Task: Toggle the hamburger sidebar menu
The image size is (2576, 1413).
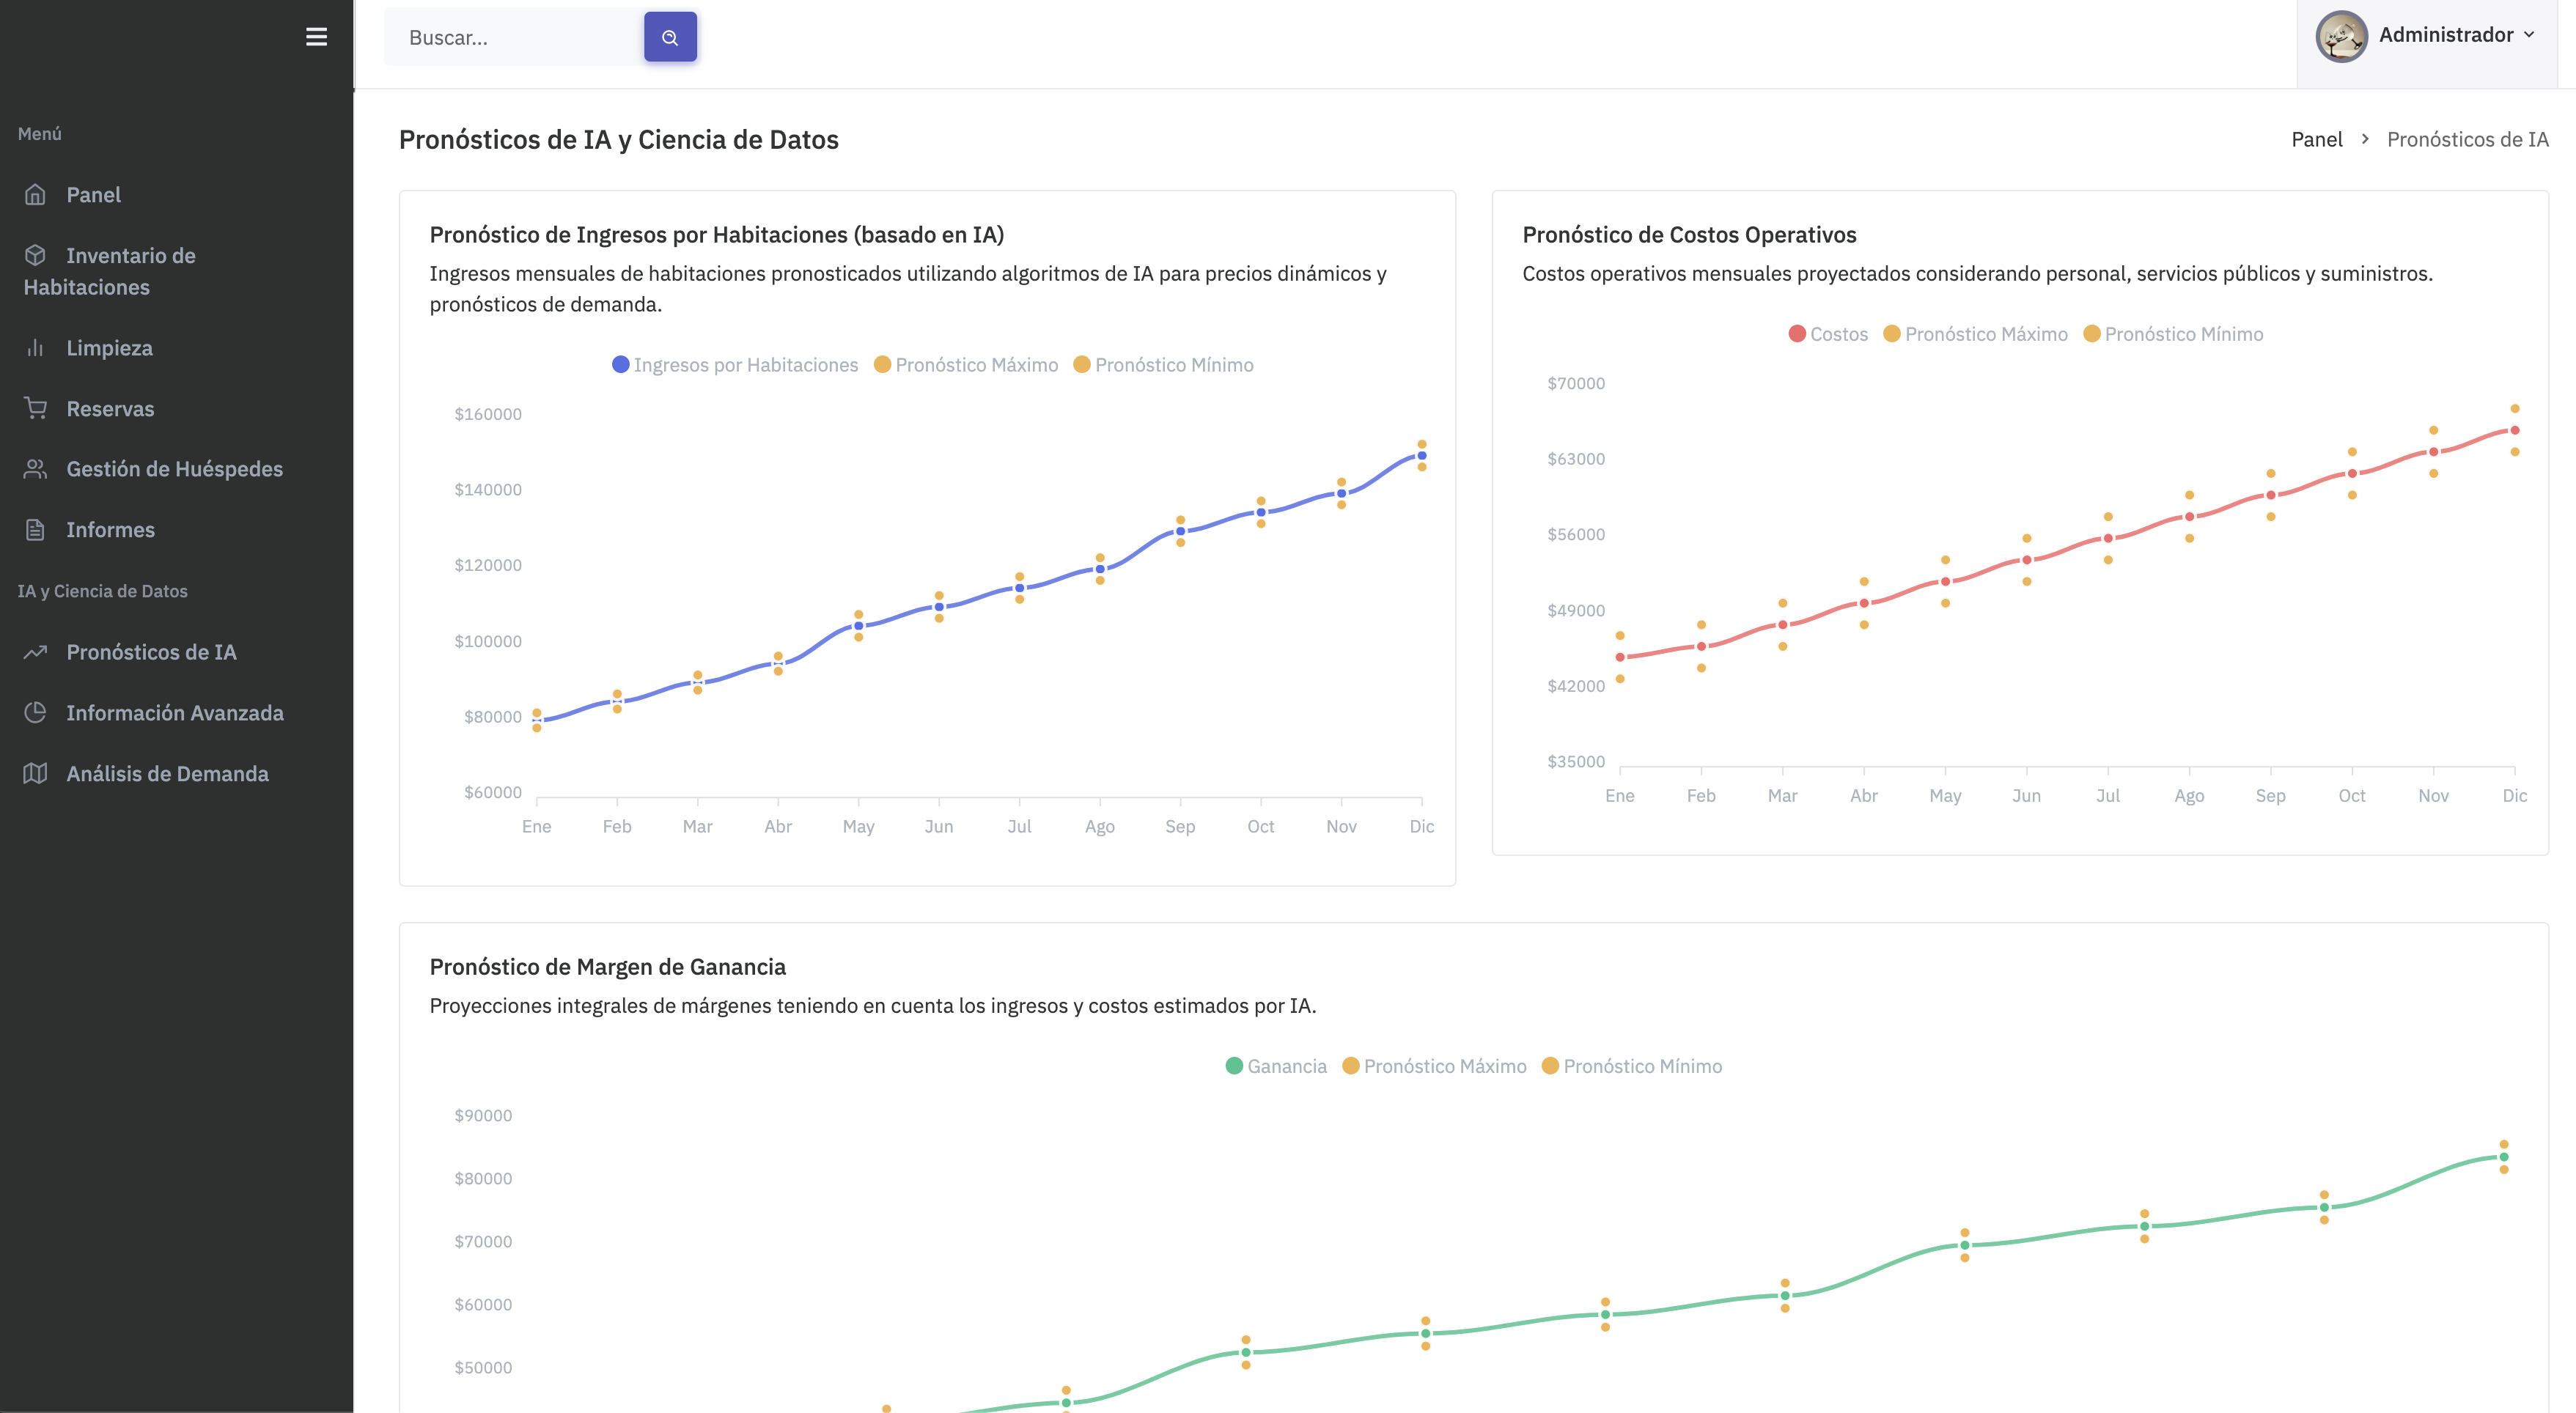Action: pos(316,37)
